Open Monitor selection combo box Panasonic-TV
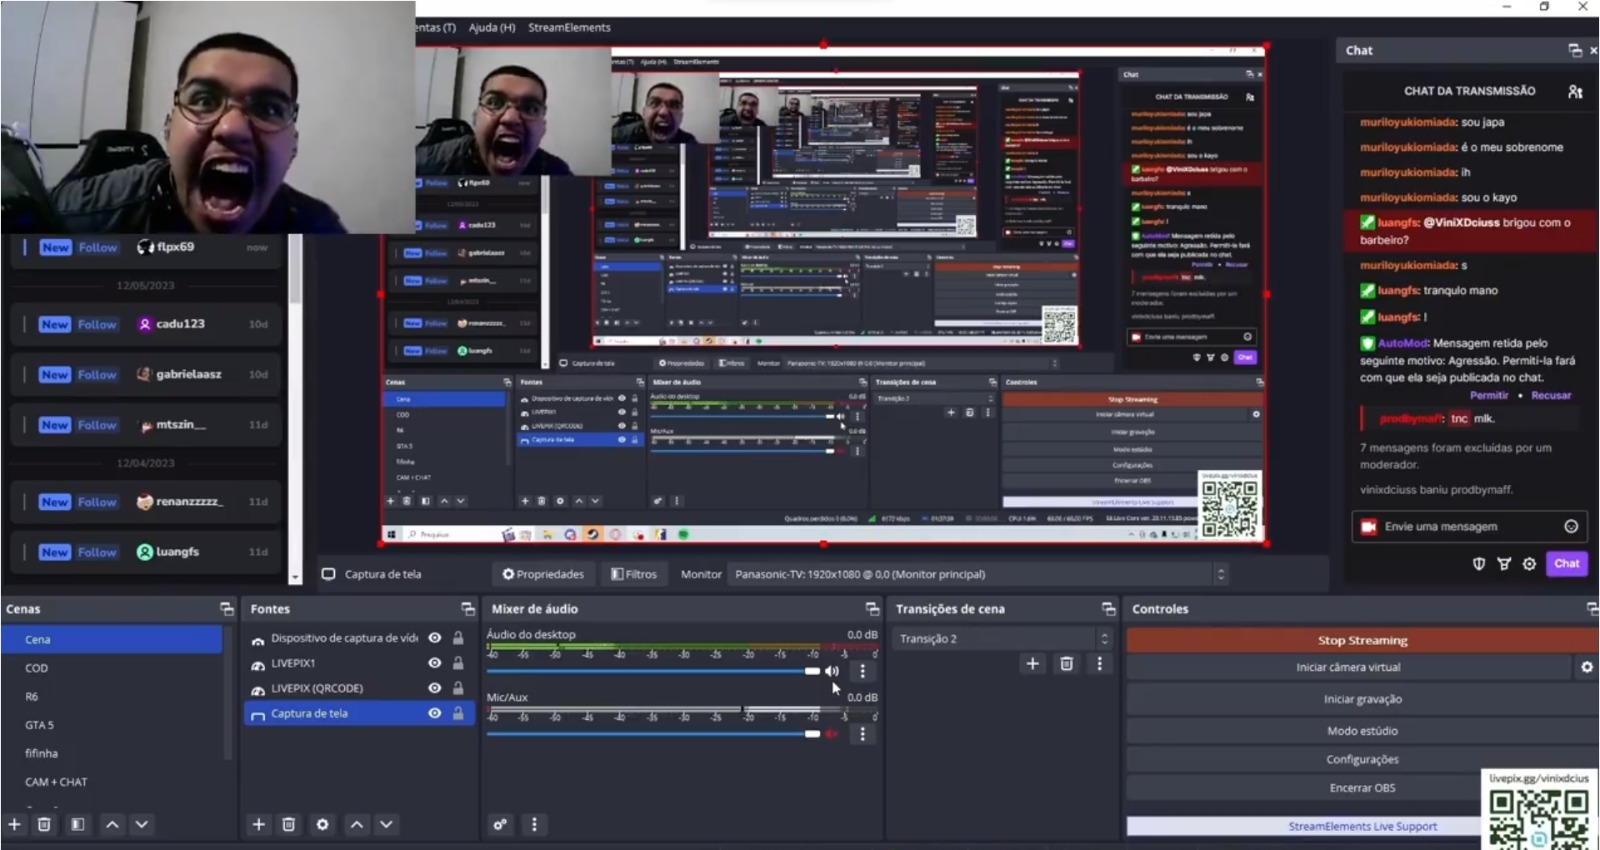This screenshot has height=850, width=1600. (x=978, y=574)
